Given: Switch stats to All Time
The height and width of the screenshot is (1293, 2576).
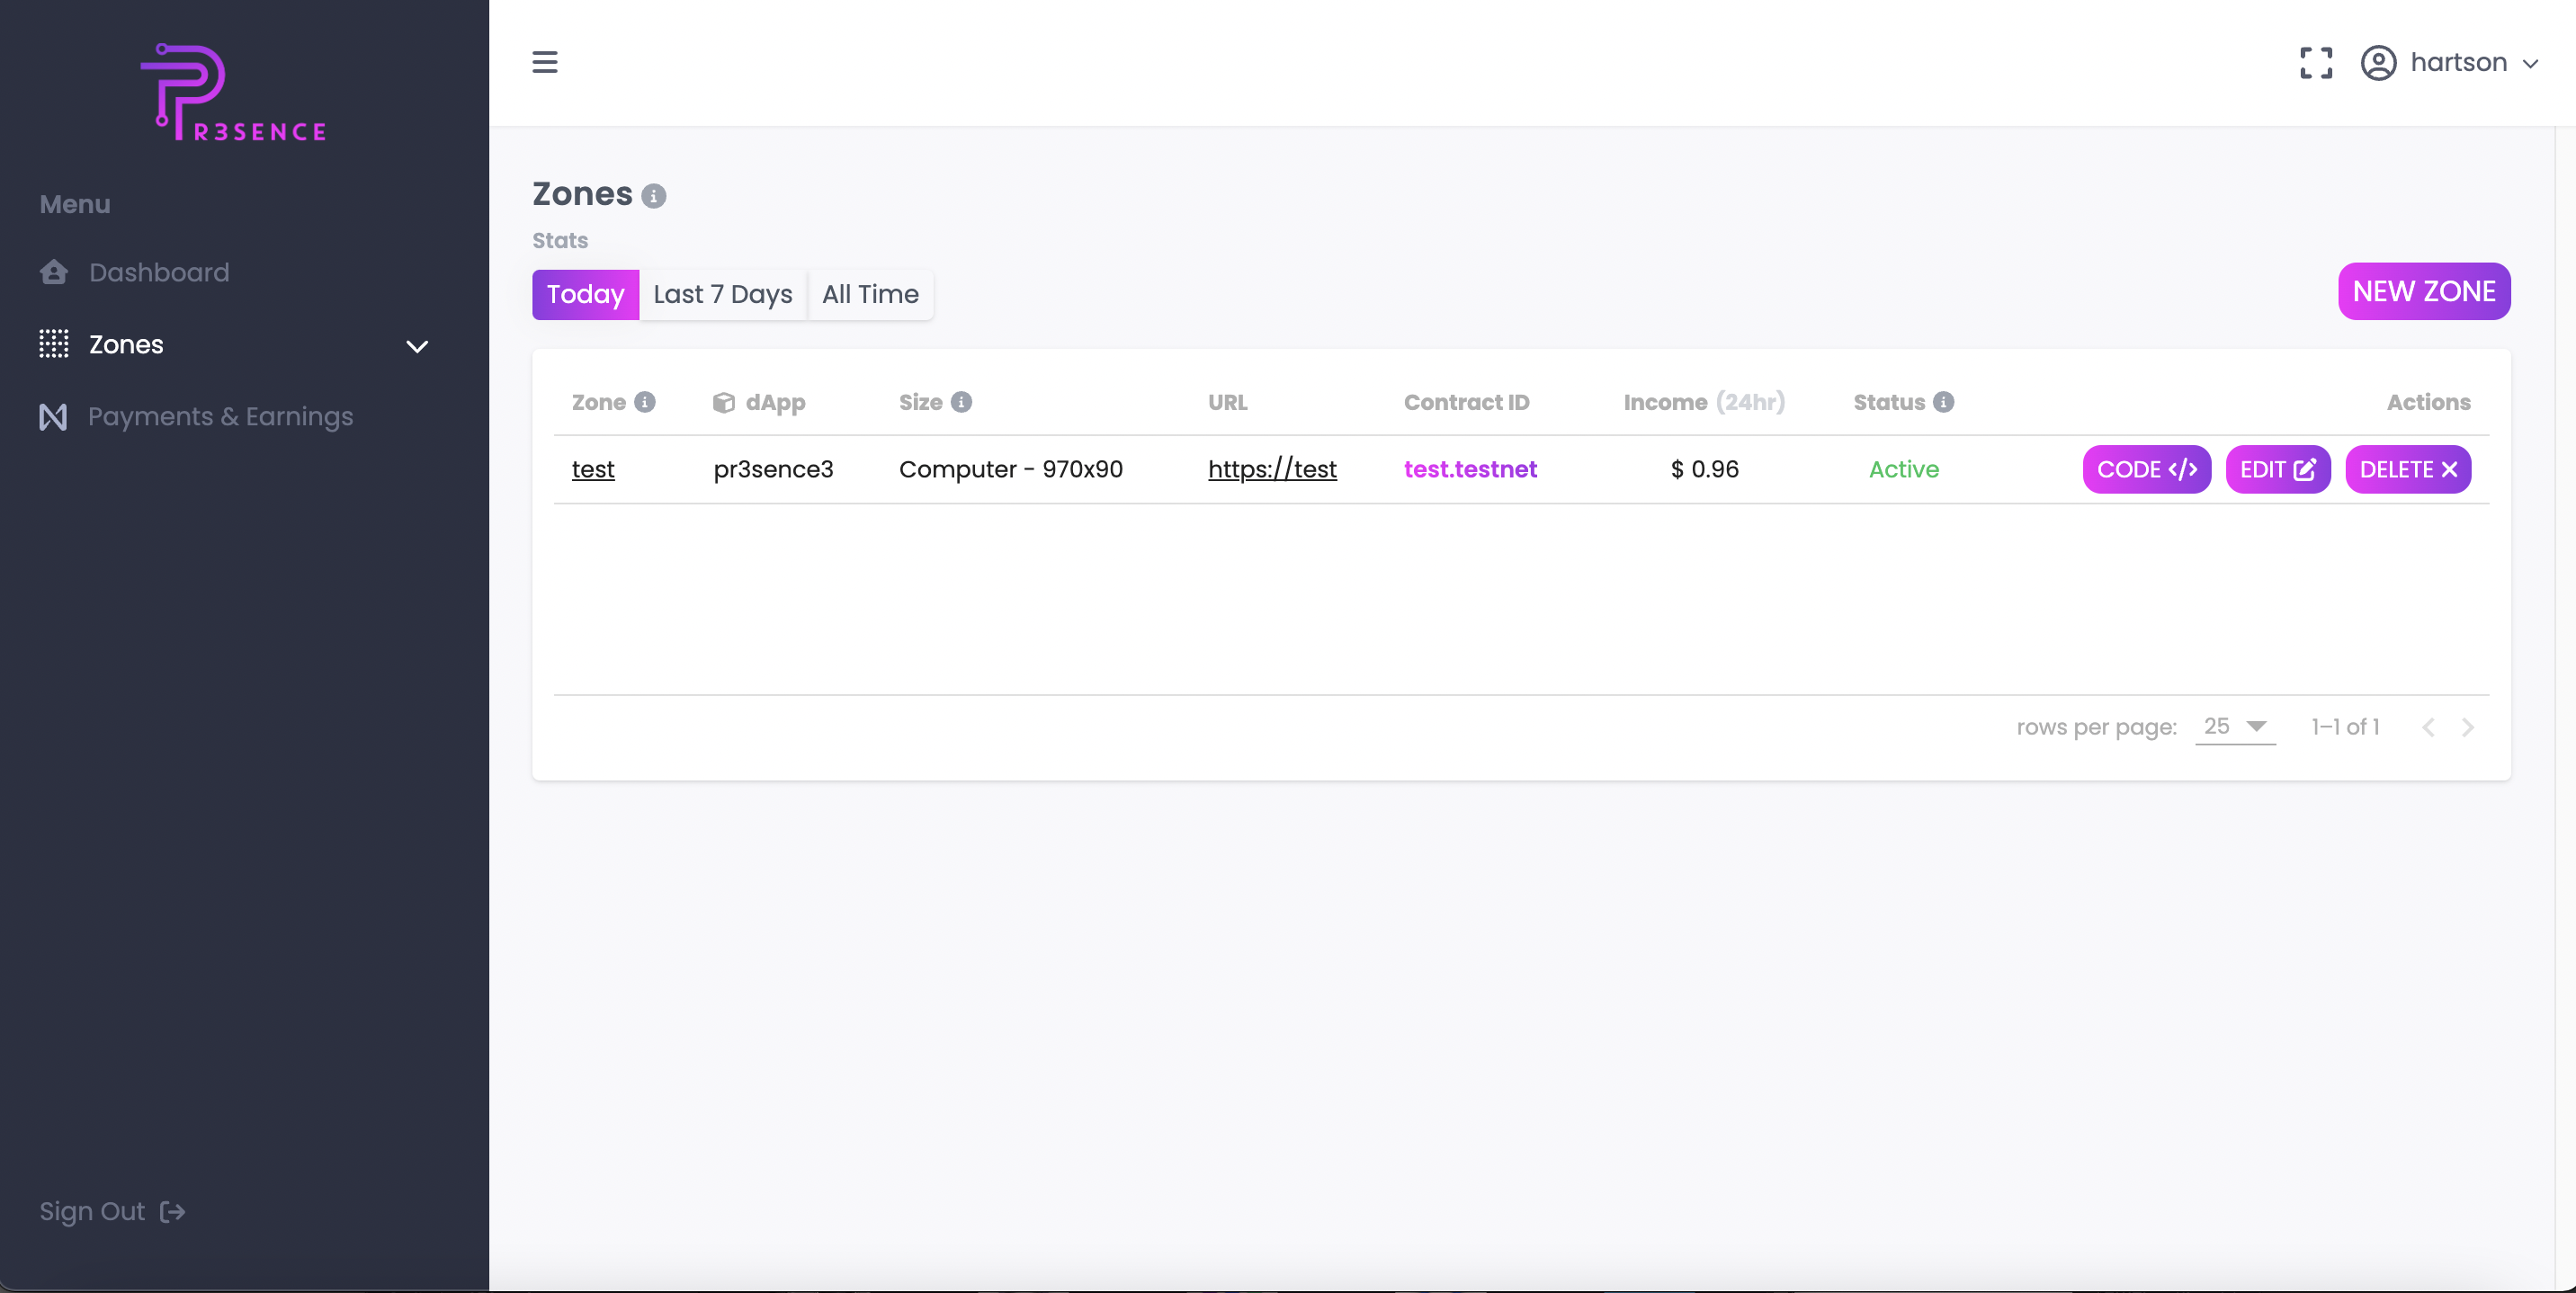Looking at the screenshot, I should pyautogui.click(x=870, y=294).
